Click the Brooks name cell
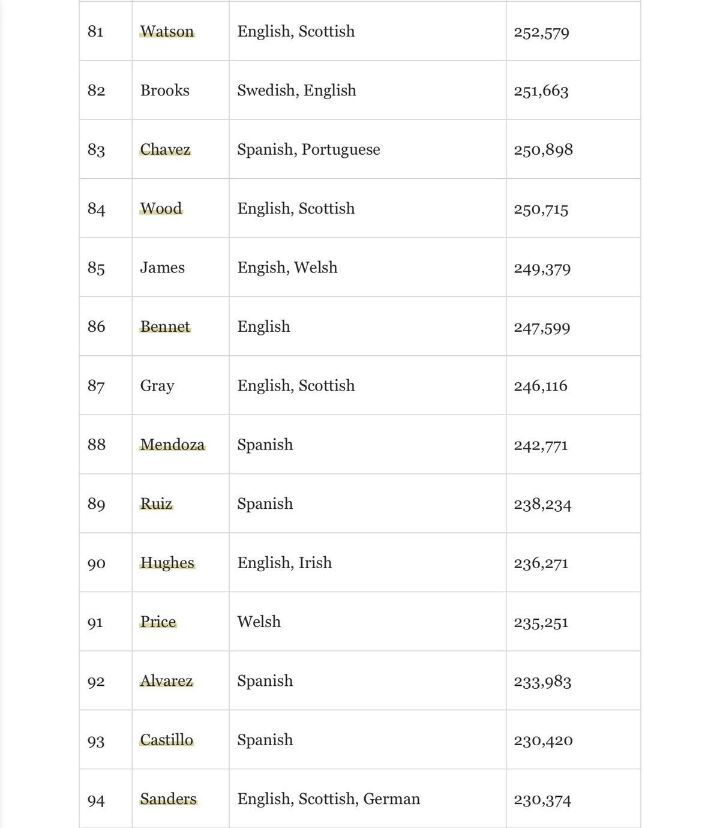Image resolution: width=720 pixels, height=828 pixels. (165, 90)
